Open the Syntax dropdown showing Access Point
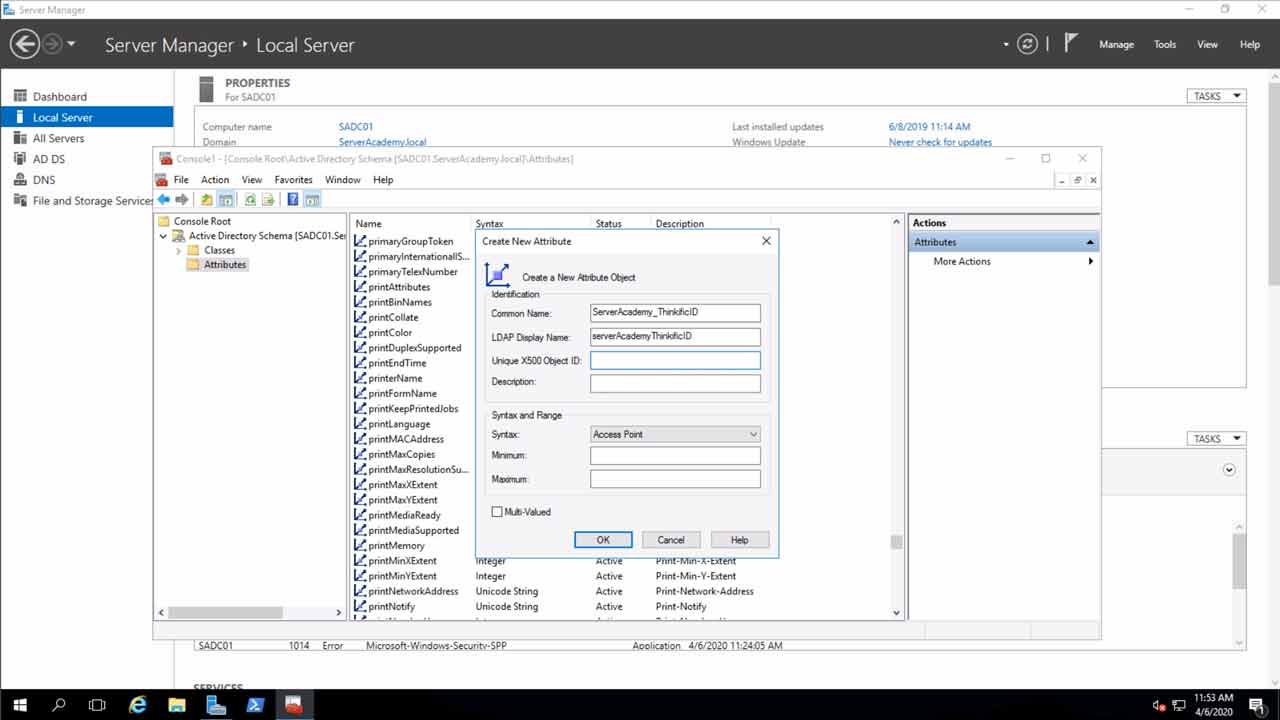The height and width of the screenshot is (720, 1280). coord(675,434)
